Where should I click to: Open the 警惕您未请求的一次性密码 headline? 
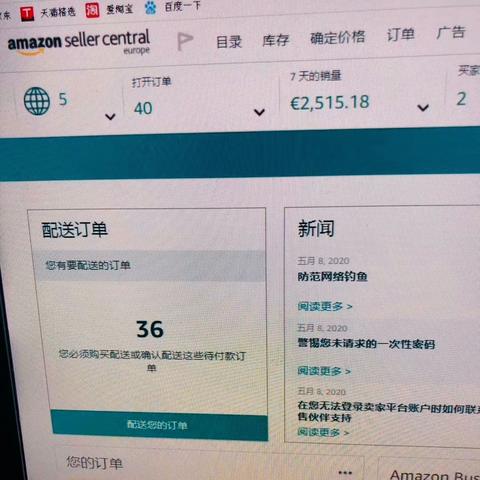(x=366, y=344)
